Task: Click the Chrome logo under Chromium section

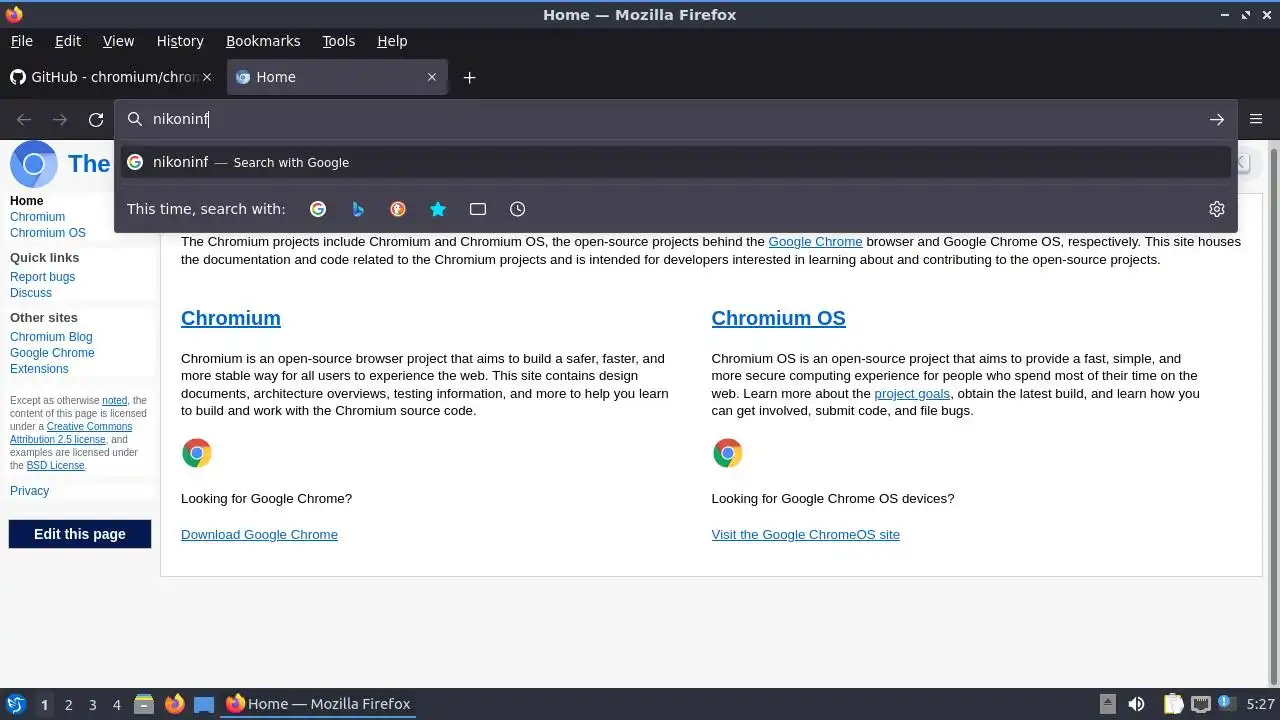Action: (197, 453)
